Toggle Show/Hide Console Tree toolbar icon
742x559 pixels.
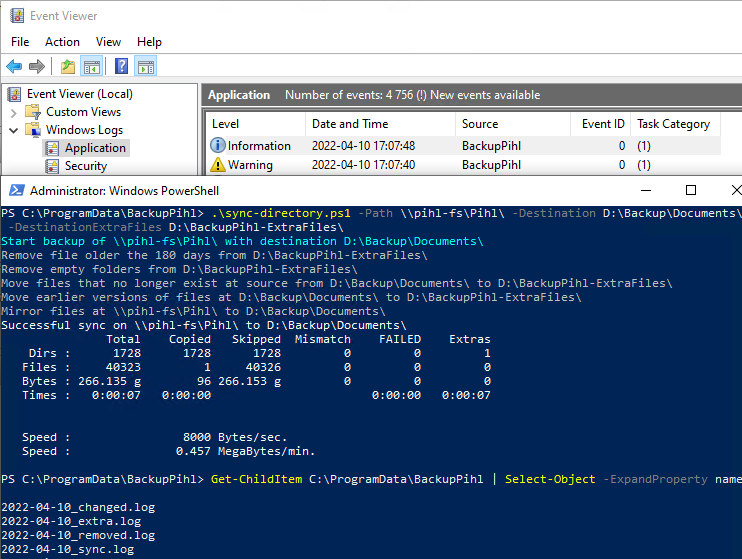pos(91,66)
